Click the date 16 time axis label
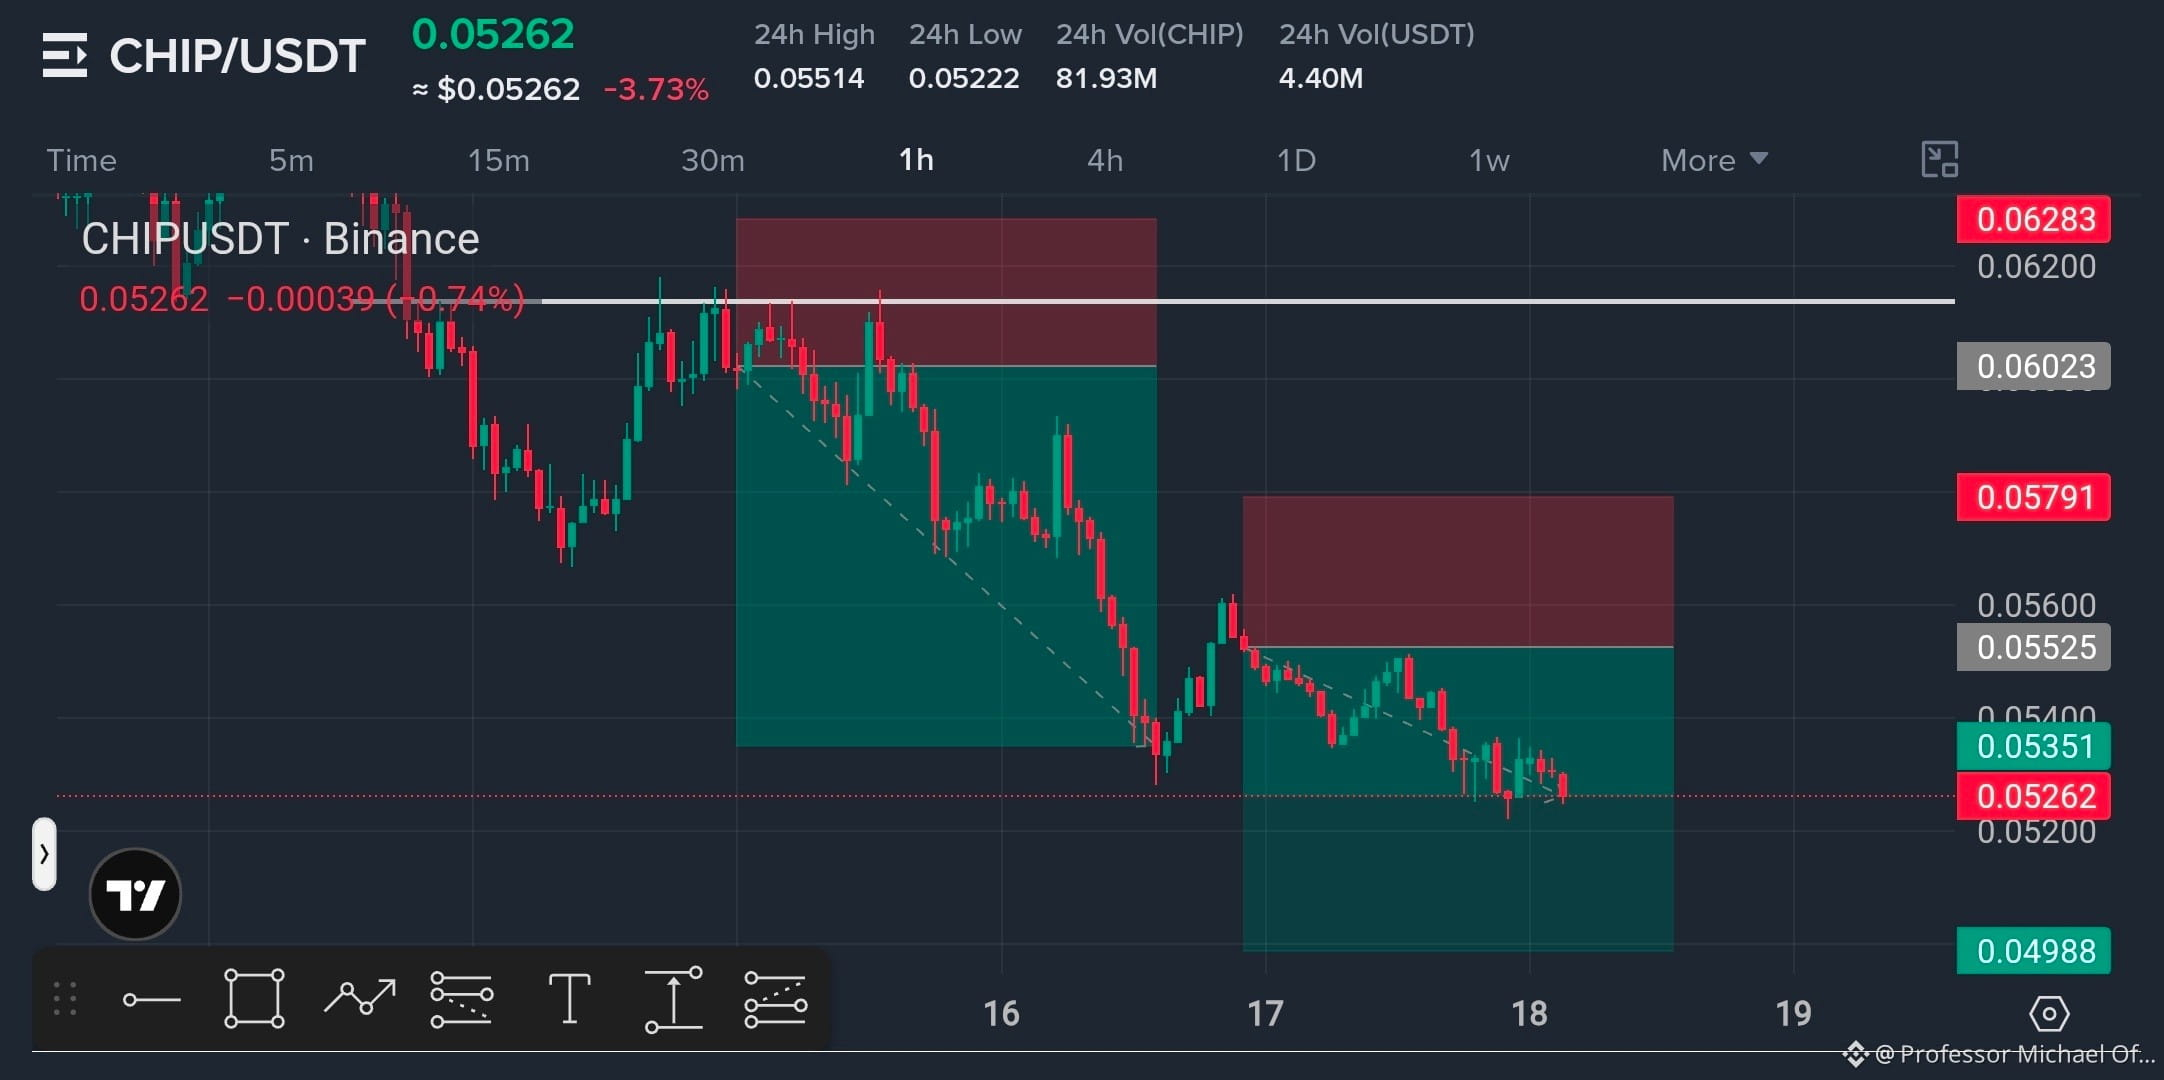 (x=1001, y=1014)
